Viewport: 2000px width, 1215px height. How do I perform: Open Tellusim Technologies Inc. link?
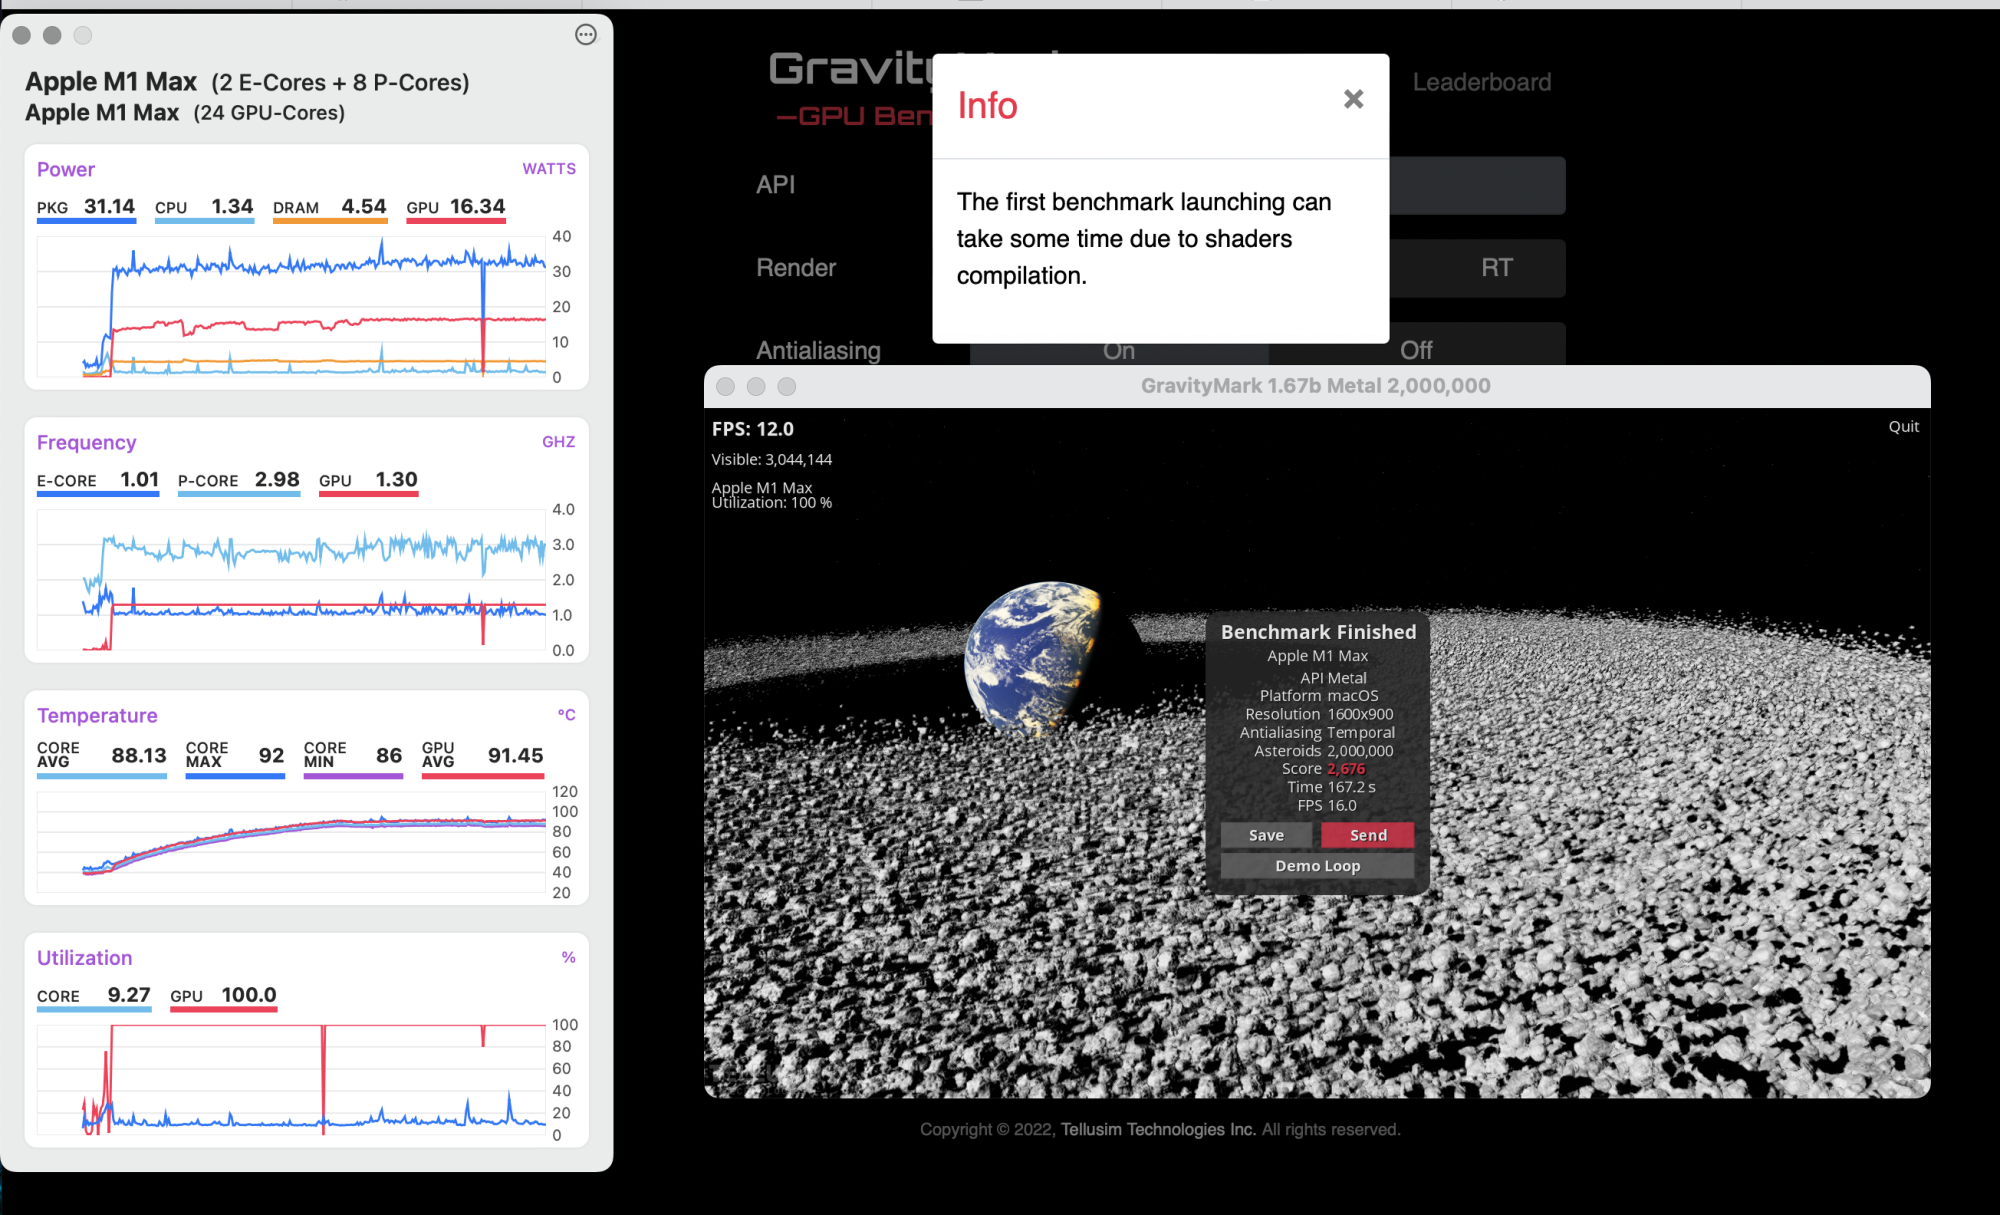(1157, 1129)
